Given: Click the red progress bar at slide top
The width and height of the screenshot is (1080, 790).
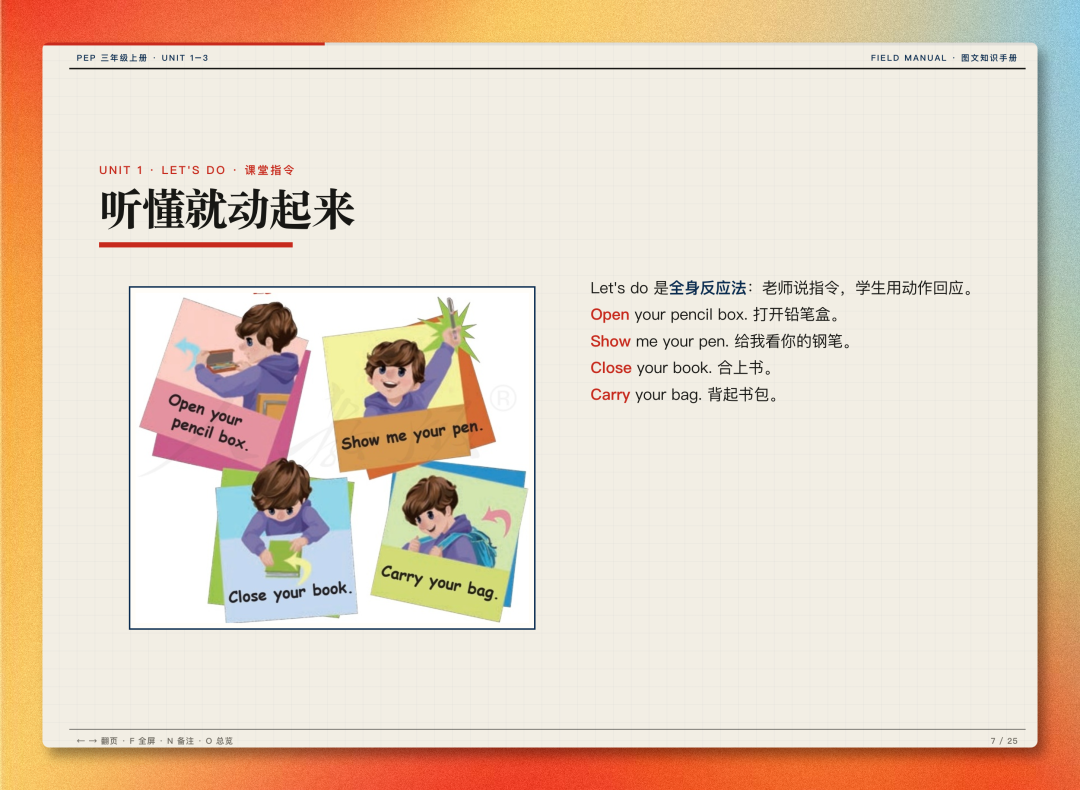Looking at the screenshot, I should tap(184, 44).
